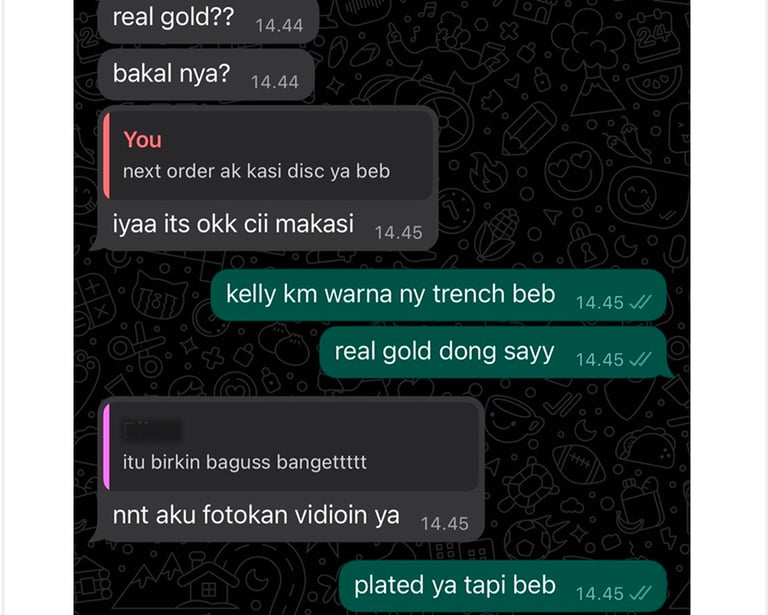Open quoted 'itu birkin baguss bangetttttt' message

pos(291,447)
